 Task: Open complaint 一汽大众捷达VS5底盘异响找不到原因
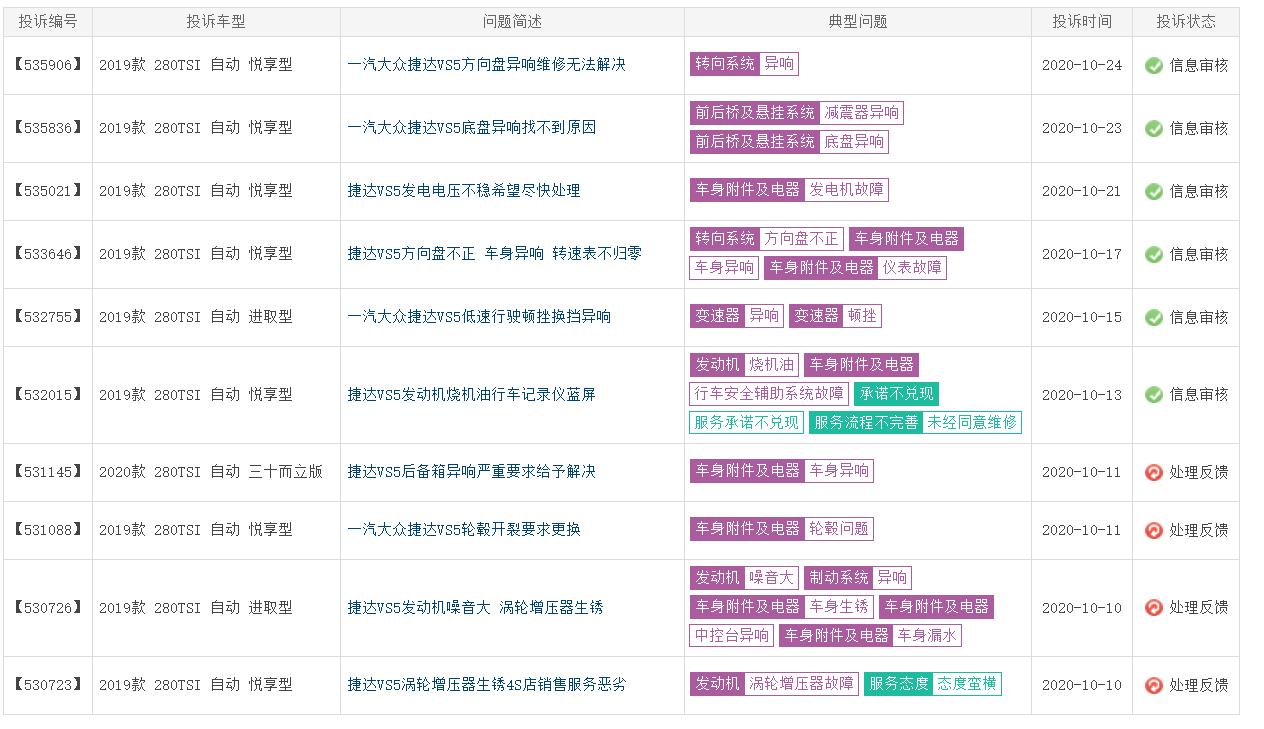(x=471, y=127)
